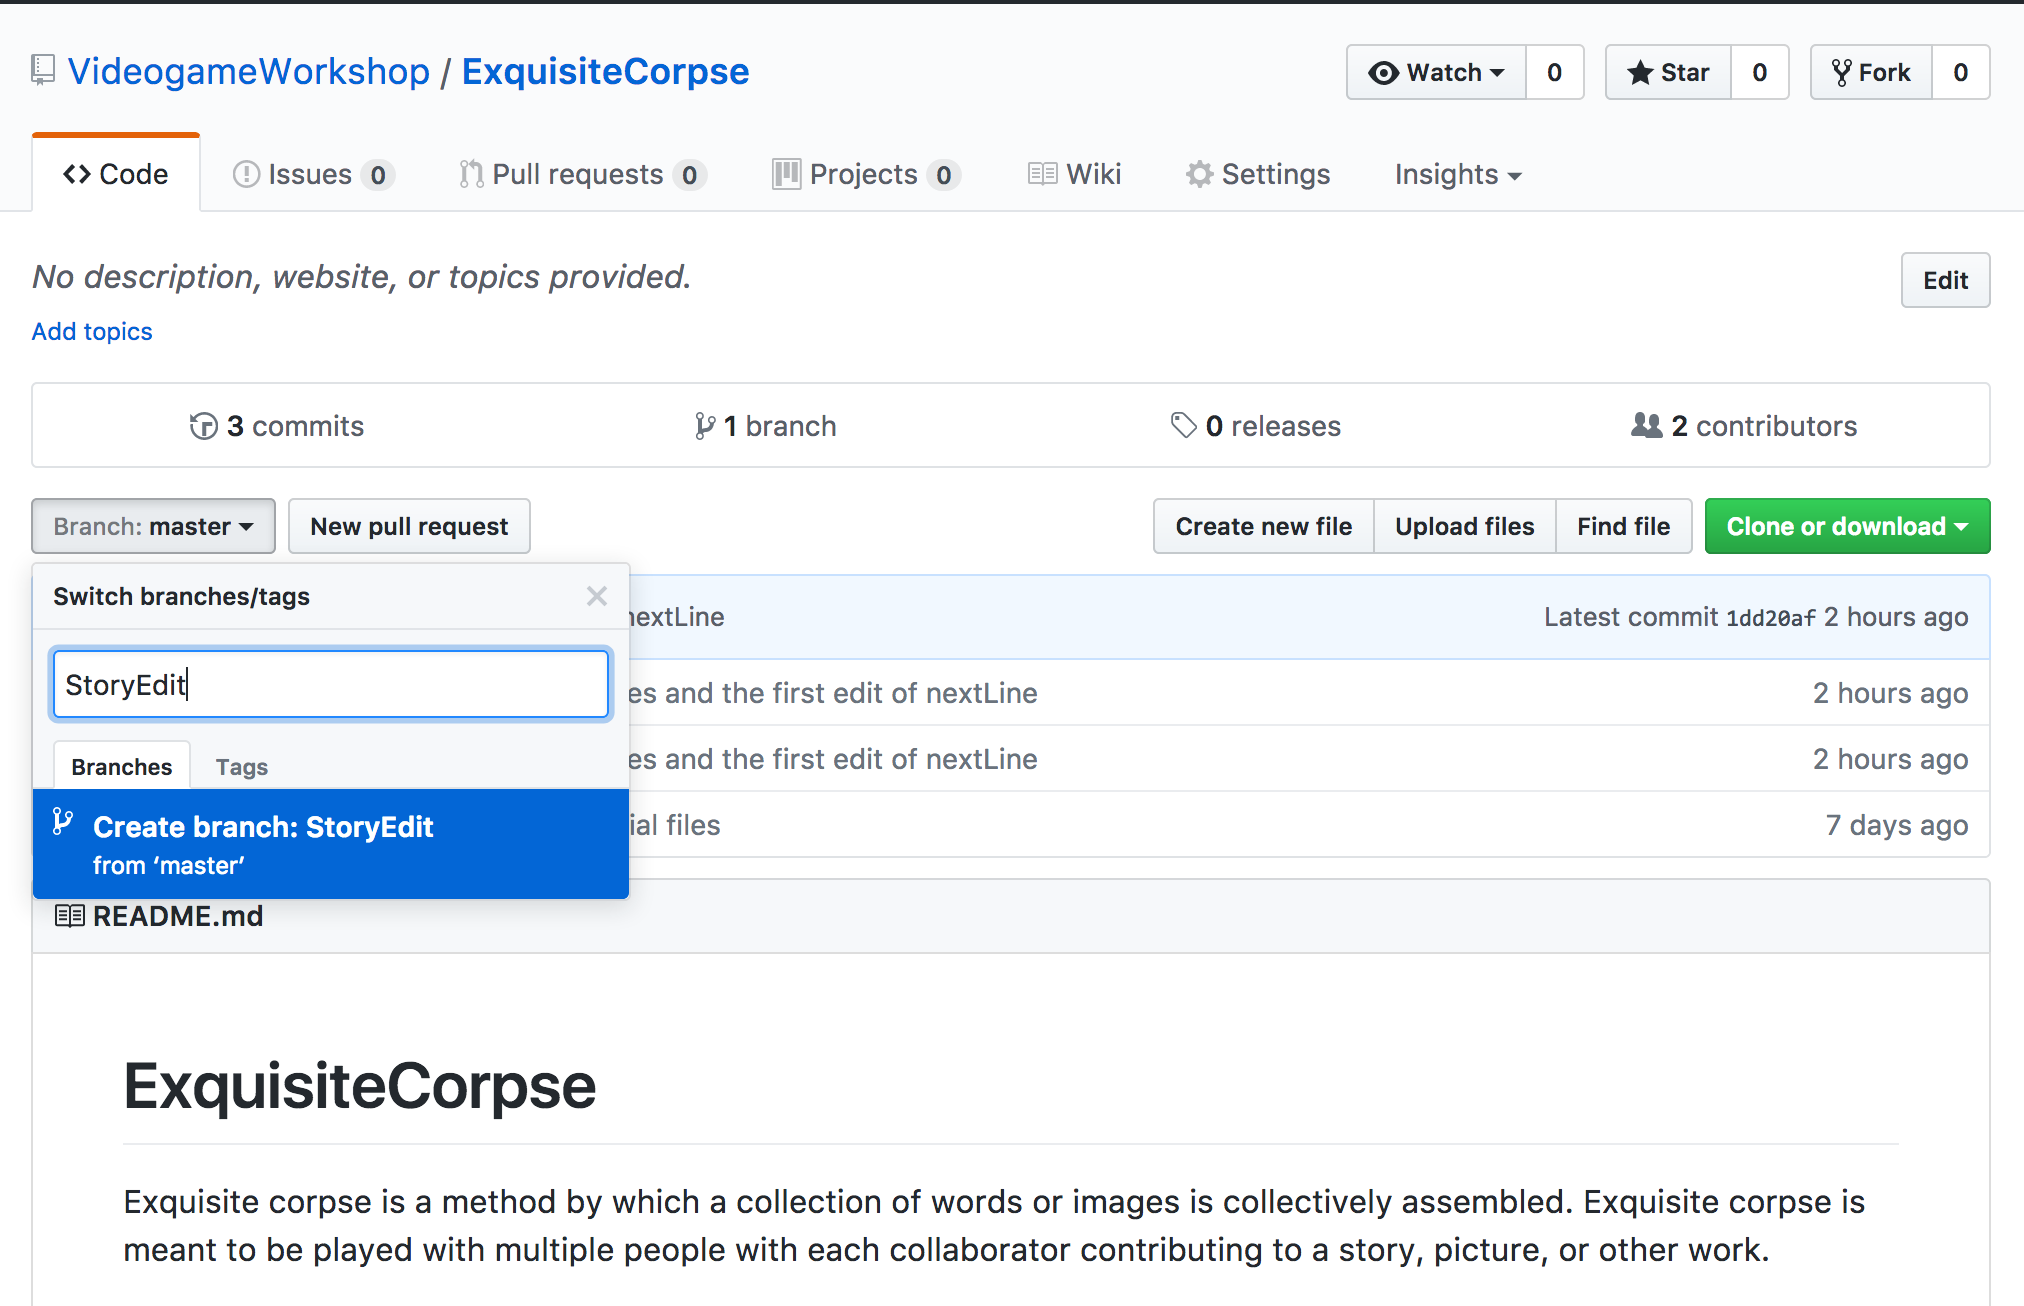View 0 releases link
Screen dimensions: 2024x1306
[x=1256, y=426]
